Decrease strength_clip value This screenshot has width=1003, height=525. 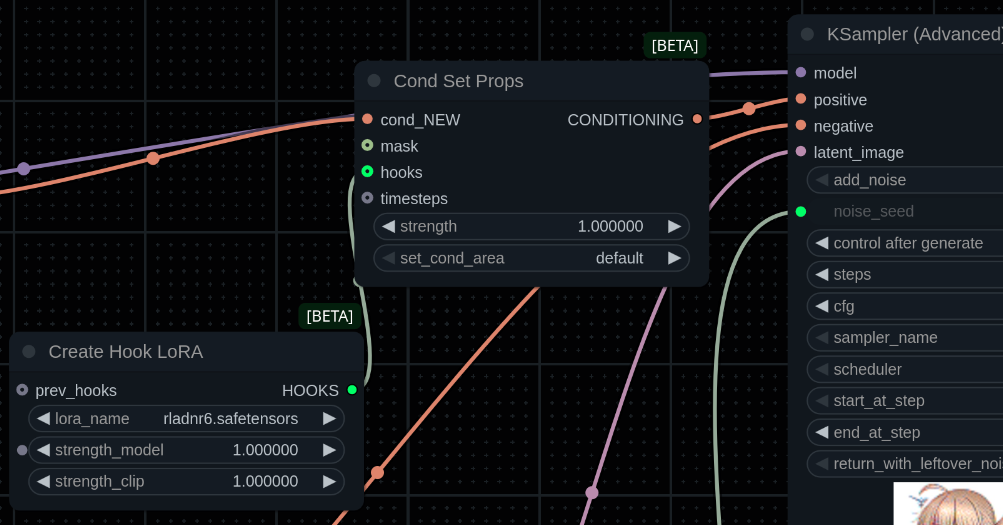click(43, 482)
